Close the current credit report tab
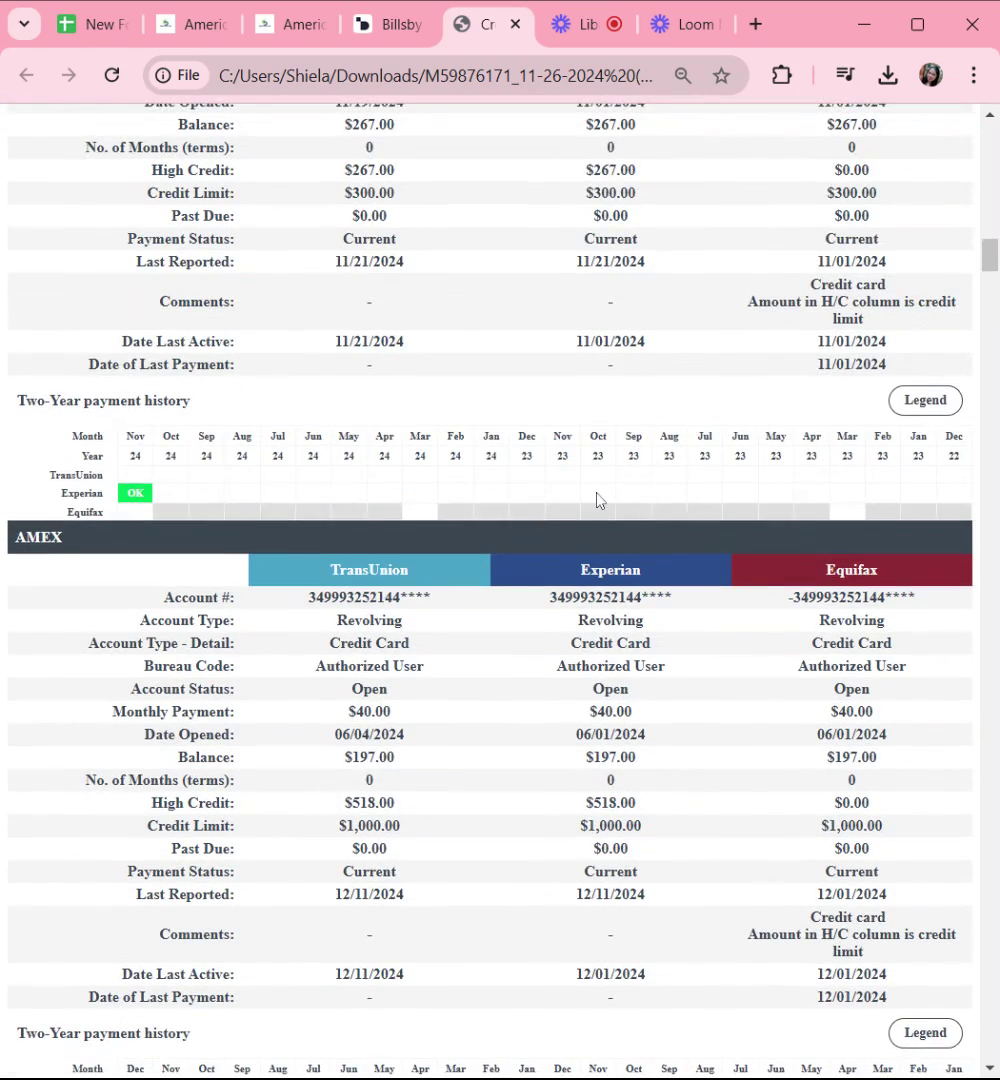 point(515,24)
